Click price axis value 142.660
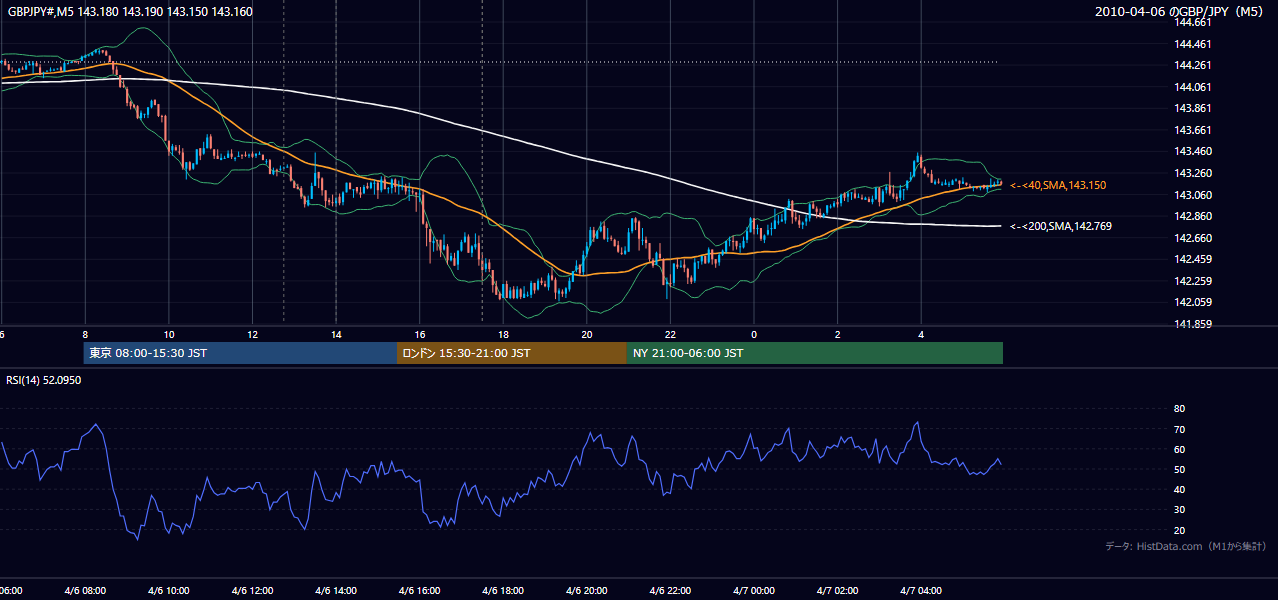Screen dimensions: 1278x600 [x=1193, y=238]
